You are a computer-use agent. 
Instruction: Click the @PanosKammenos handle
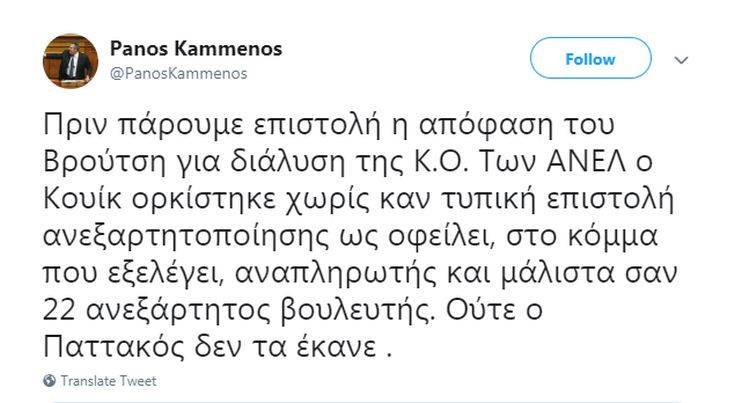click(x=178, y=73)
